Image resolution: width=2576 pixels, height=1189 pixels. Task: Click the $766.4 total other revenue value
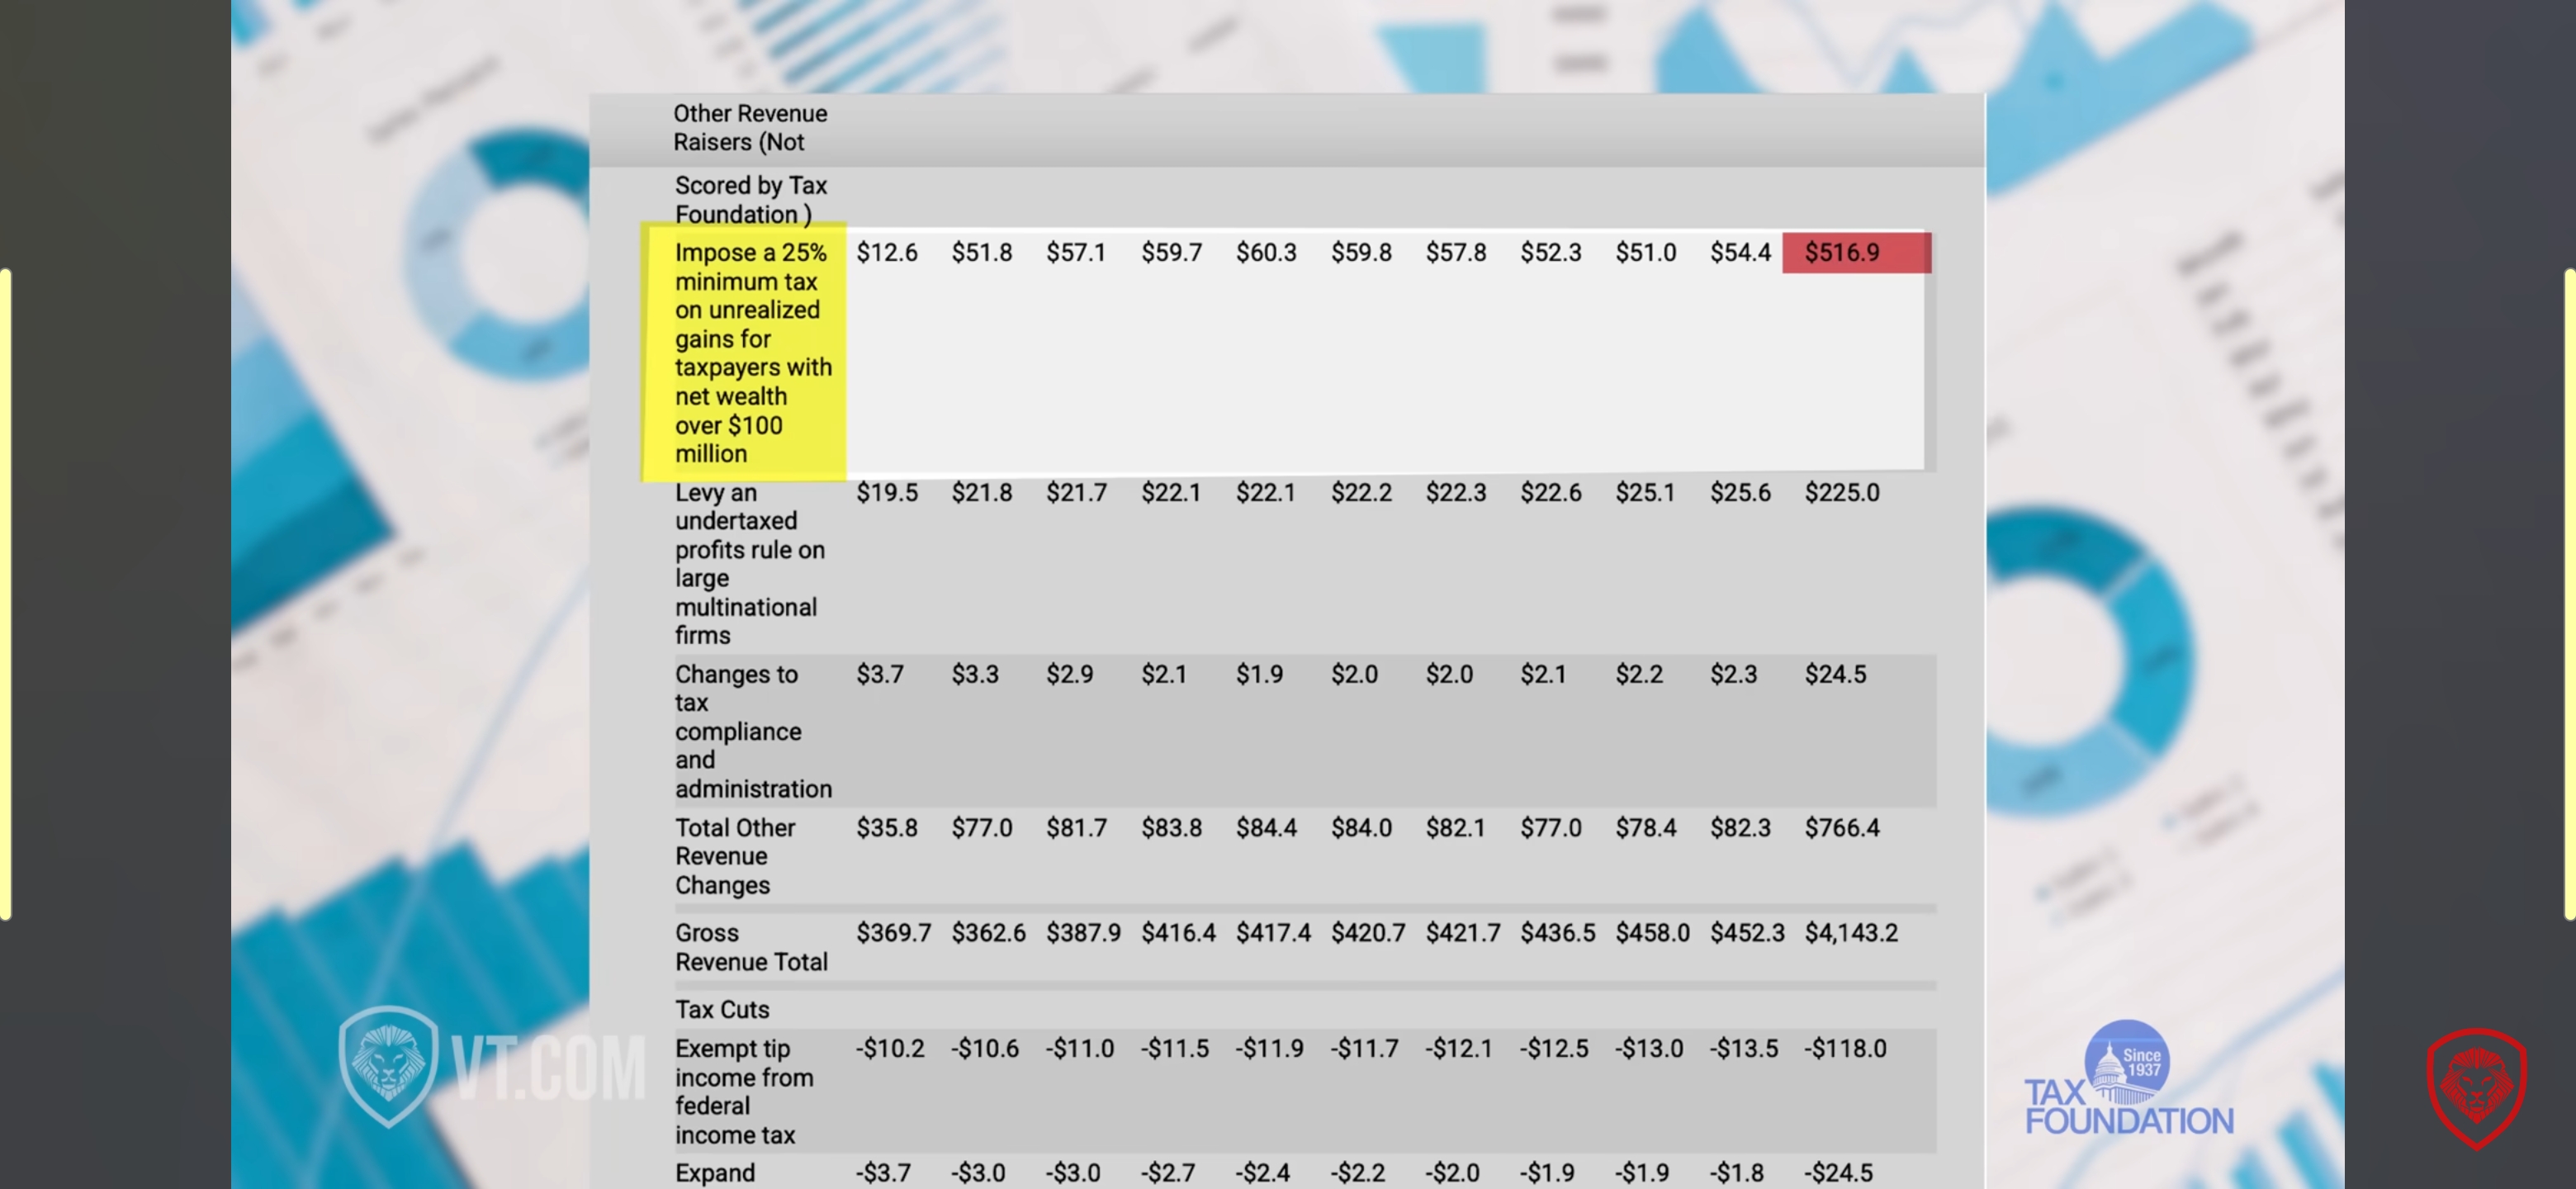click(x=1841, y=828)
